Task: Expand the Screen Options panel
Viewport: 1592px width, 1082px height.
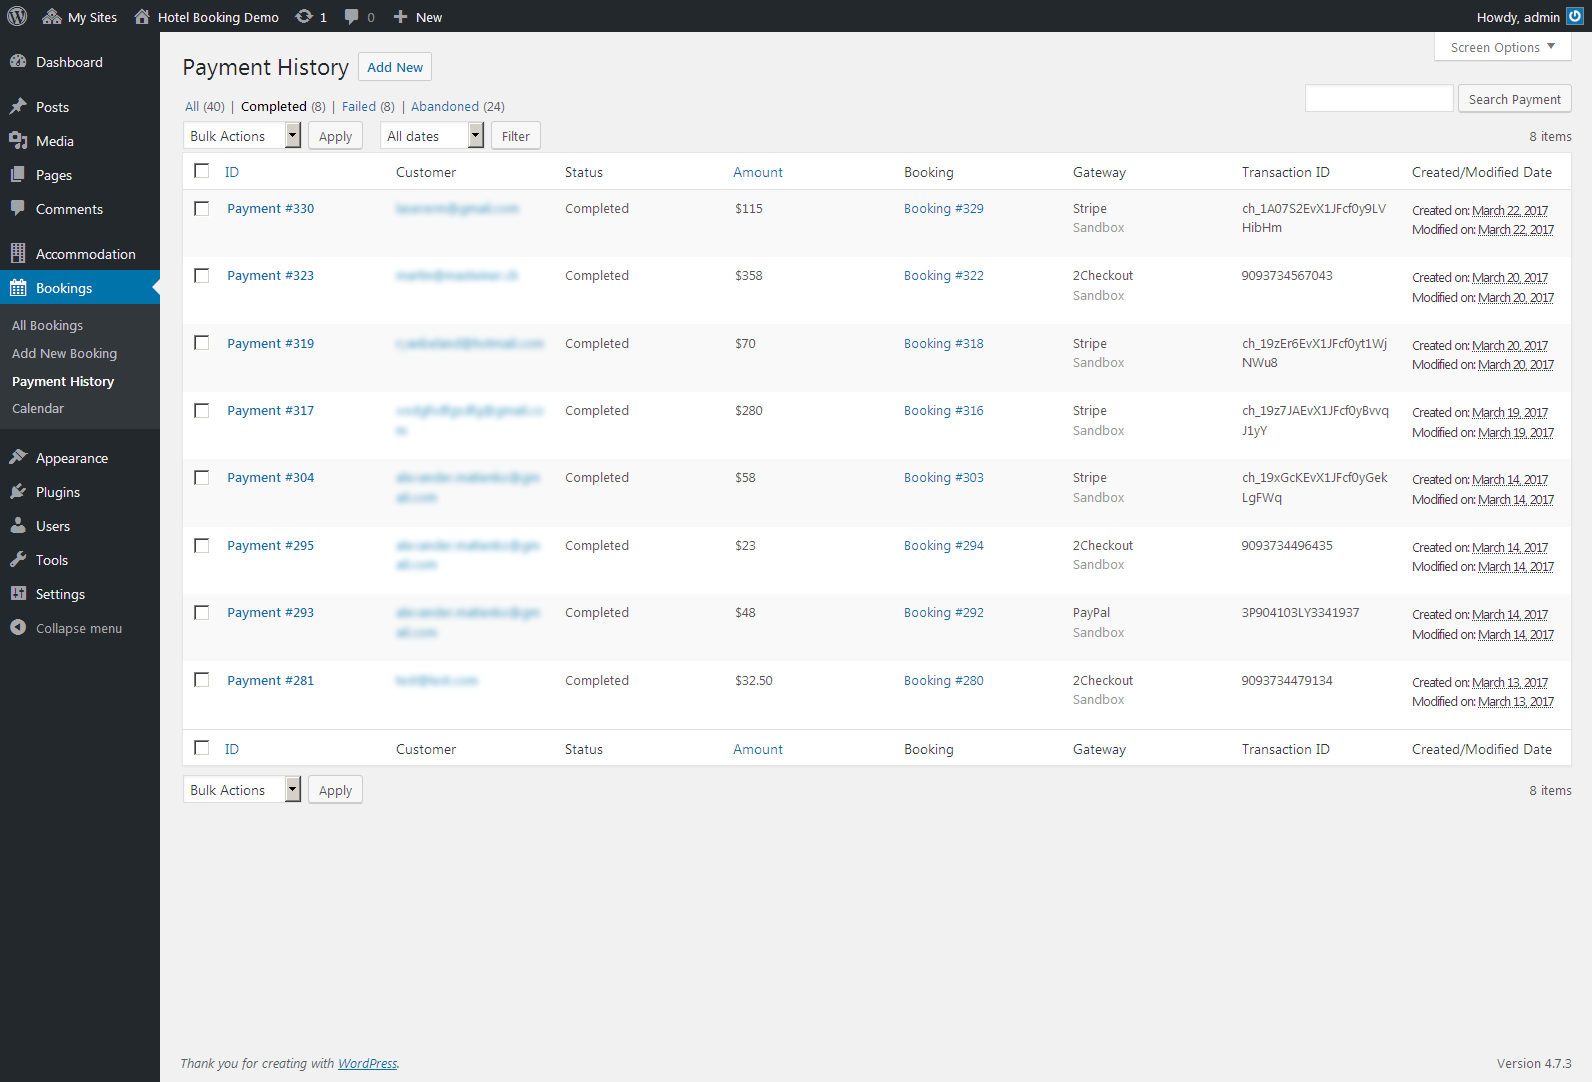Action: pyautogui.click(x=1502, y=47)
